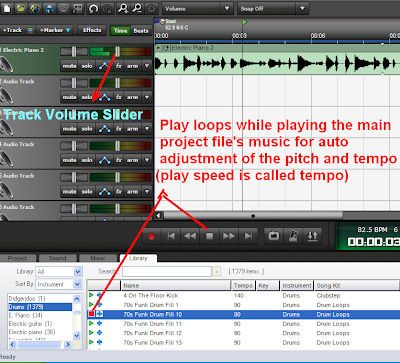The image size is (400, 363).
Task: Zoom in with the magnifier plus icon
Action: click(123, 8)
